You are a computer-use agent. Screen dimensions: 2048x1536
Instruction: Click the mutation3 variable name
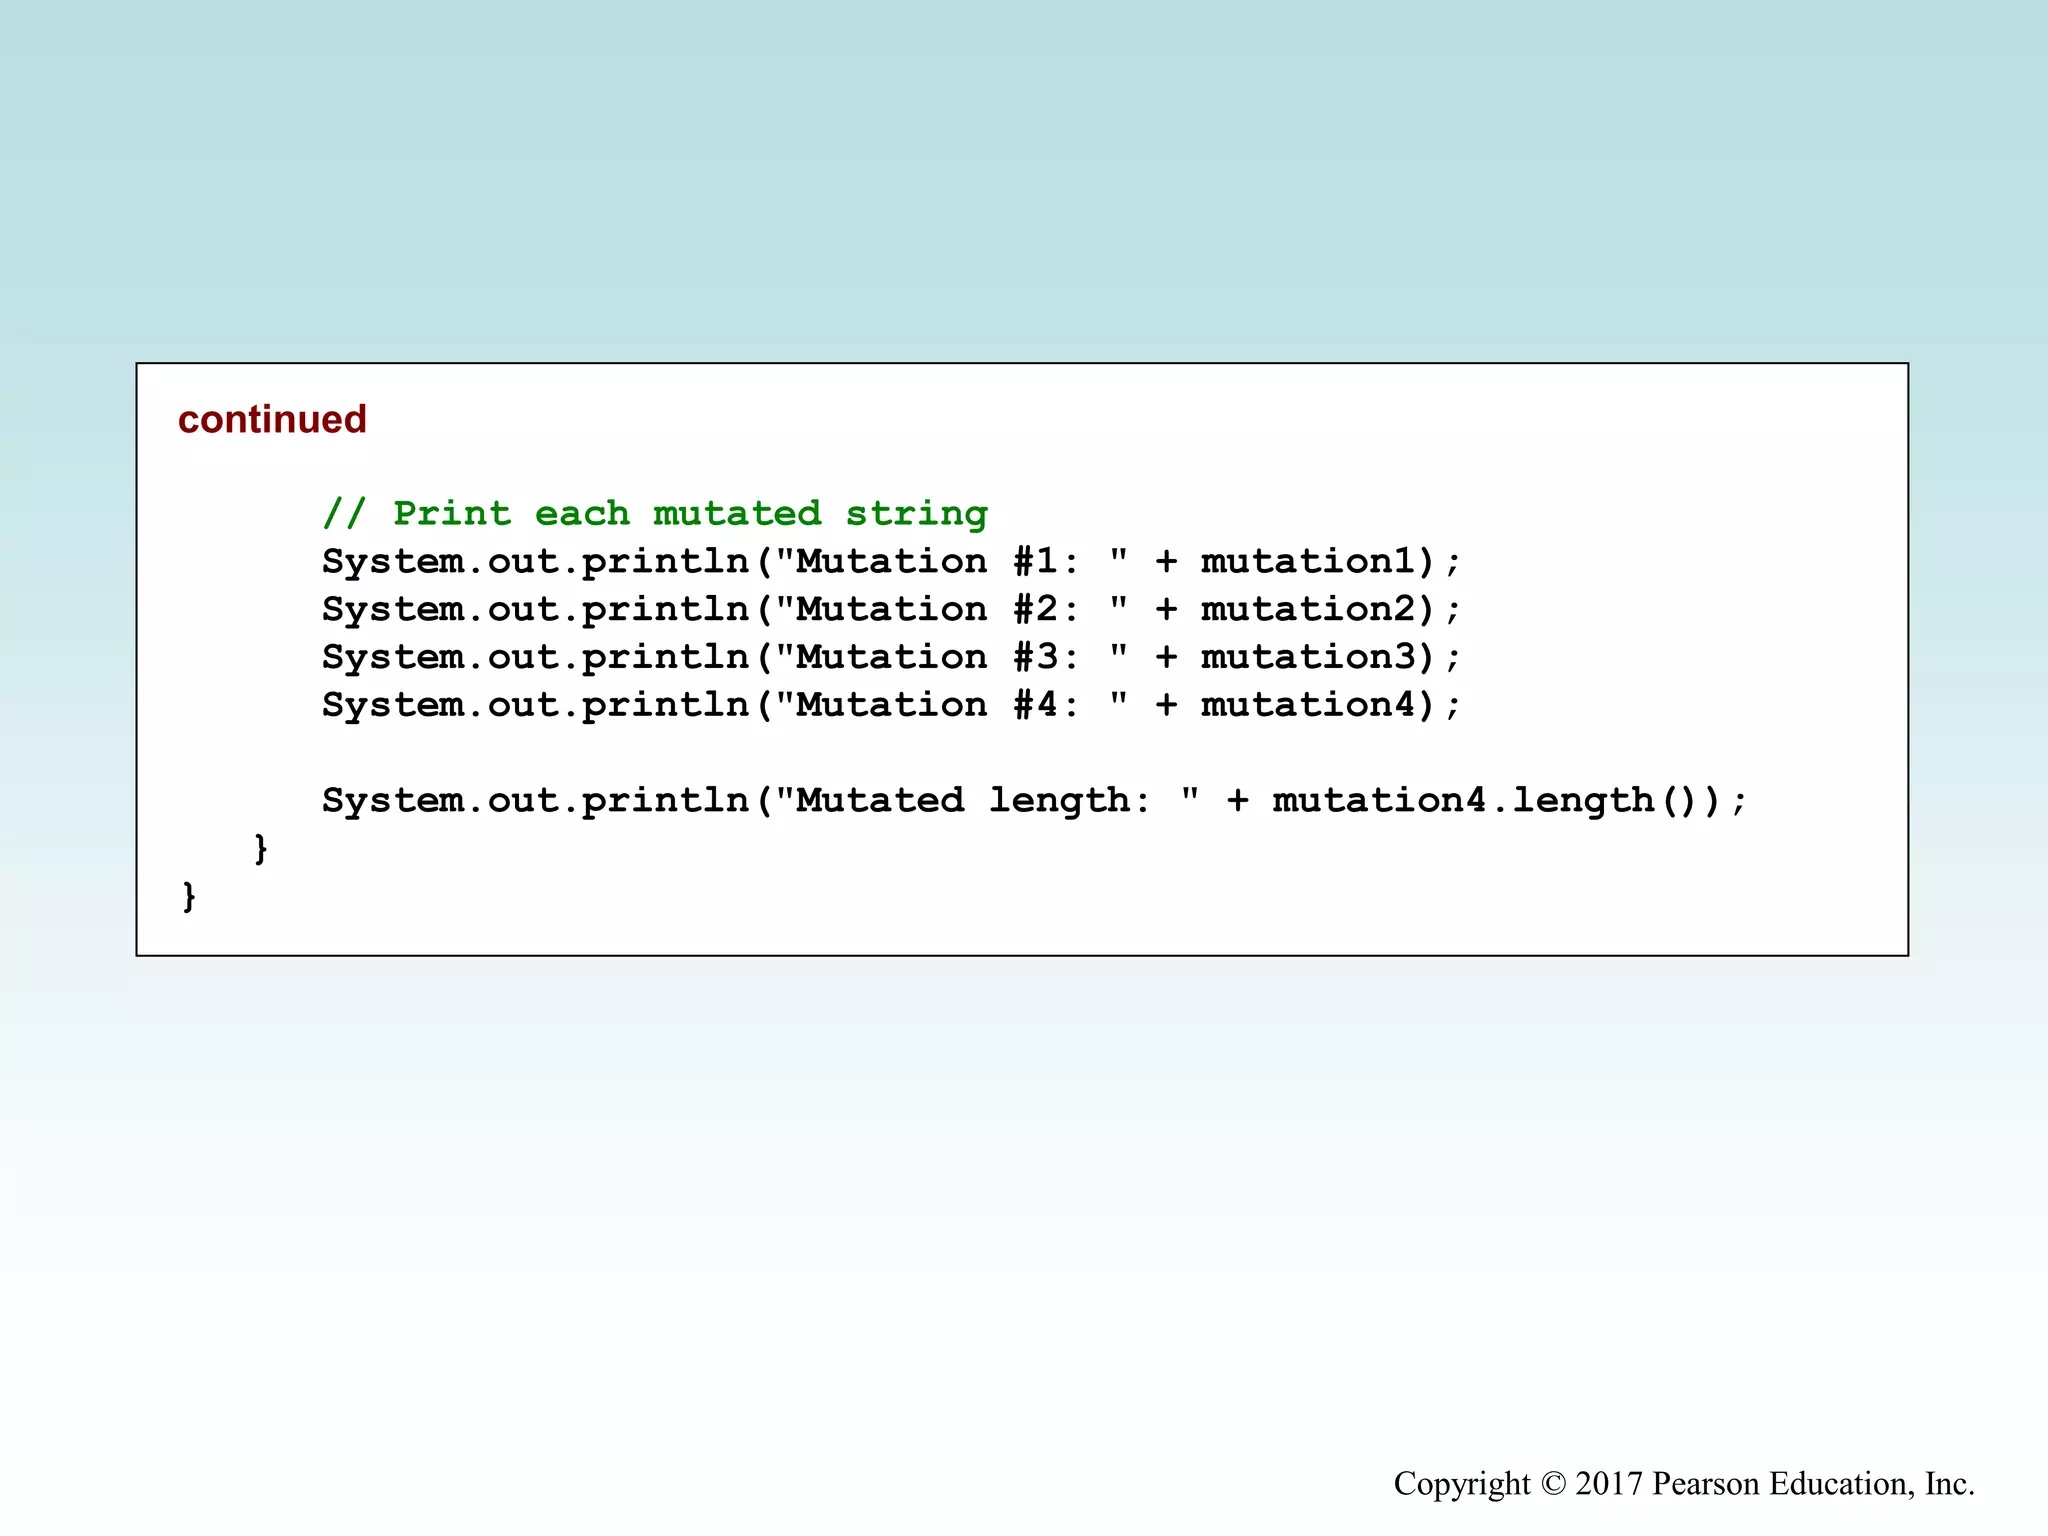(x=1309, y=658)
